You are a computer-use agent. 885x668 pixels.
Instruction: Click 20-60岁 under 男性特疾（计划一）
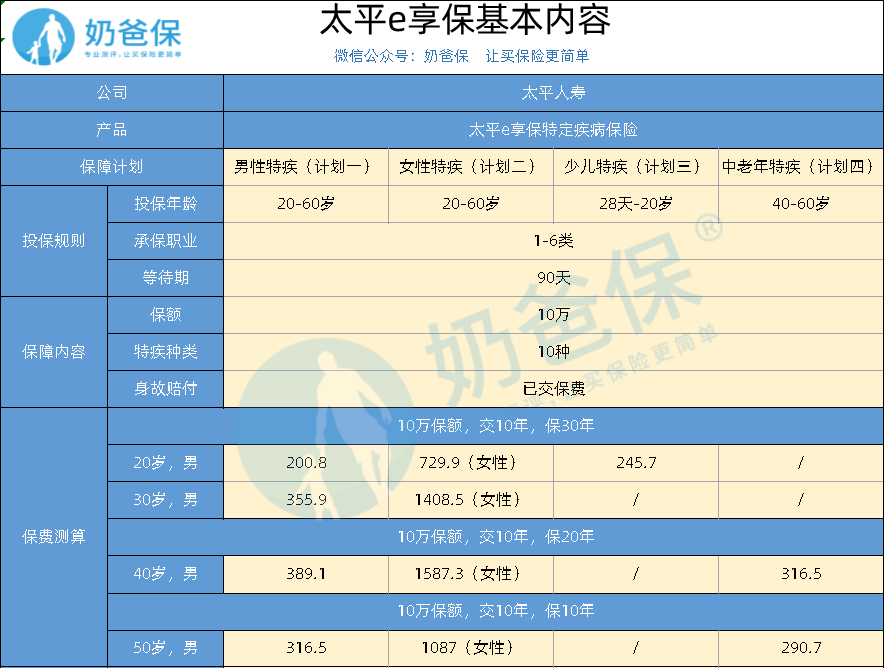point(306,204)
